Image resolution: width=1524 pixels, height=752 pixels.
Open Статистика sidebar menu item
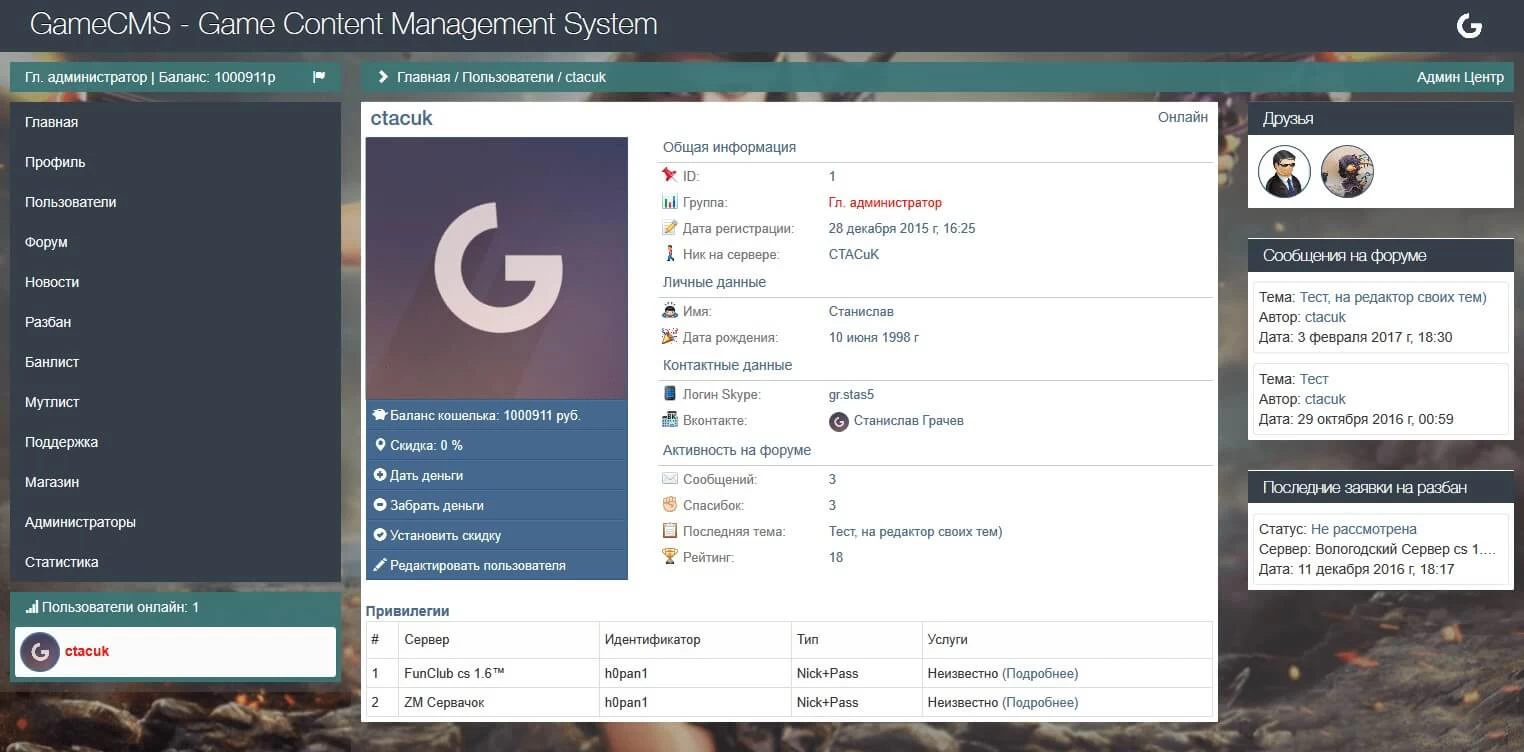coord(62,562)
